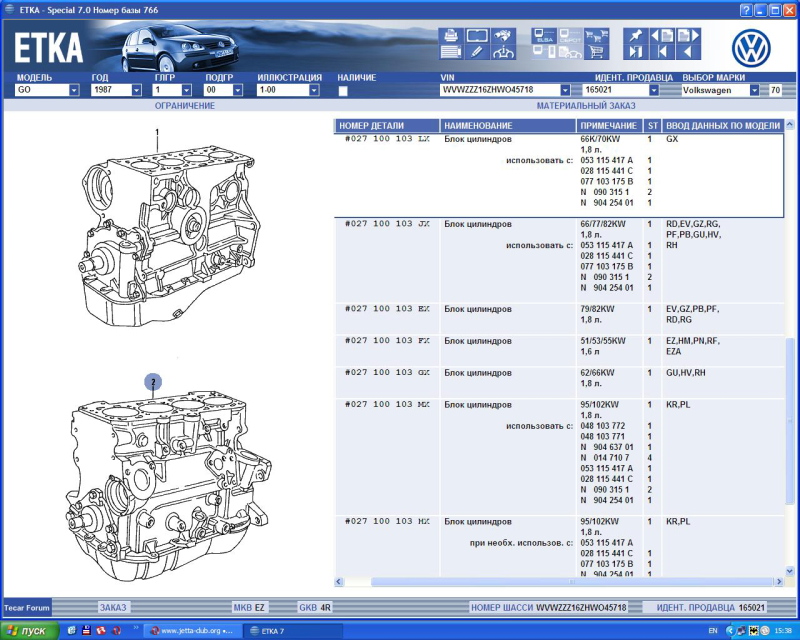Open the multiple shopping carts icon
800x640 pixels.
(596, 35)
